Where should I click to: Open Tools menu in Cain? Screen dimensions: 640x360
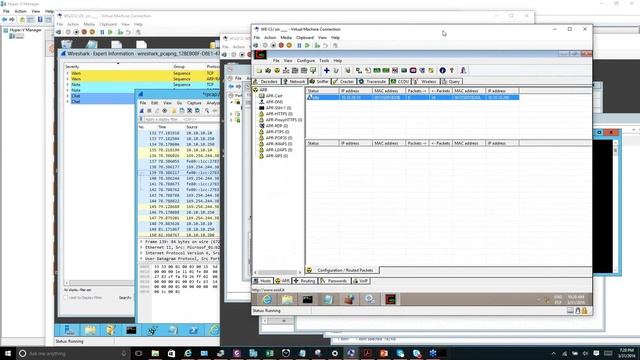[x=324, y=60]
